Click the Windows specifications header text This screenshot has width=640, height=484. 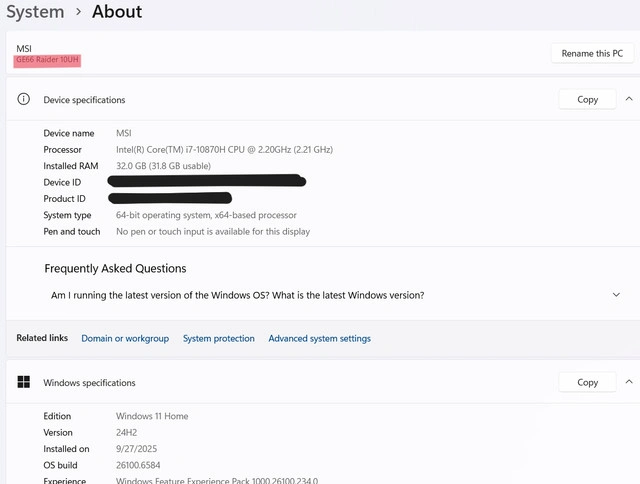(x=89, y=383)
